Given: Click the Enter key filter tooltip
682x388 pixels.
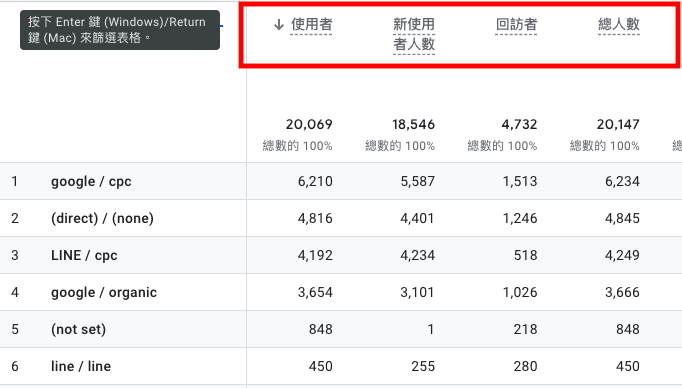Looking at the screenshot, I should coord(120,30).
